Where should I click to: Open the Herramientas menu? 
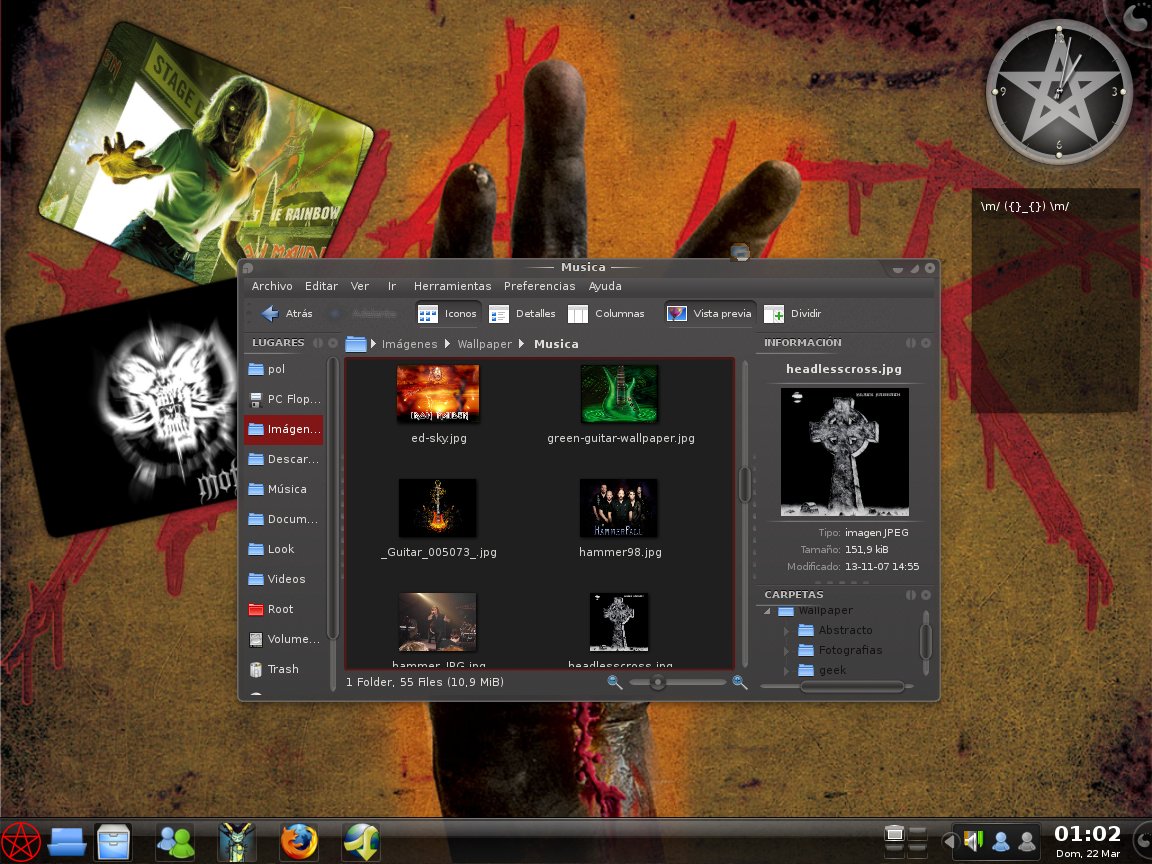pyautogui.click(x=452, y=287)
